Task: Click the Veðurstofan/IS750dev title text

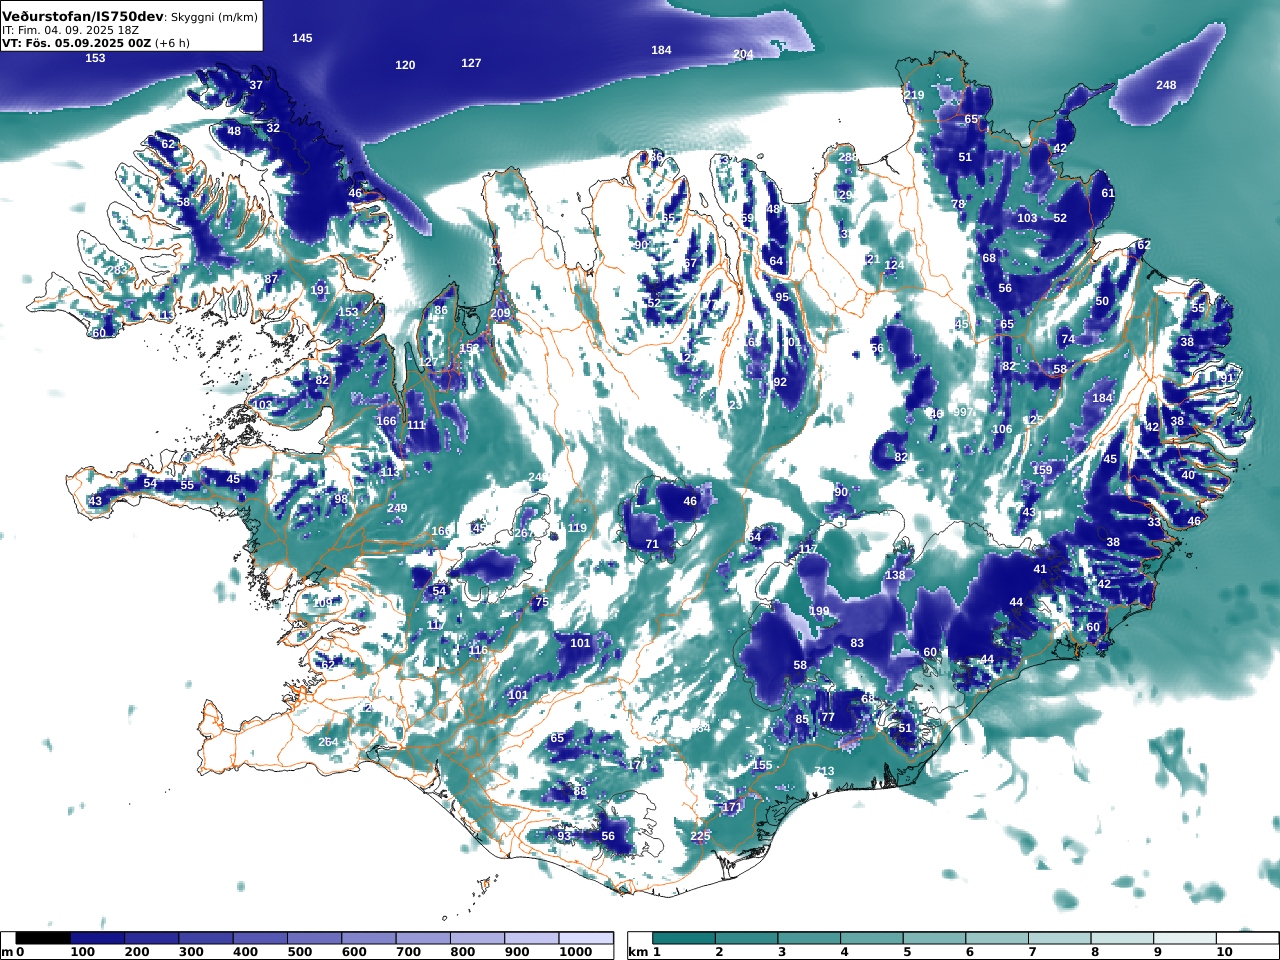Action: coord(83,17)
